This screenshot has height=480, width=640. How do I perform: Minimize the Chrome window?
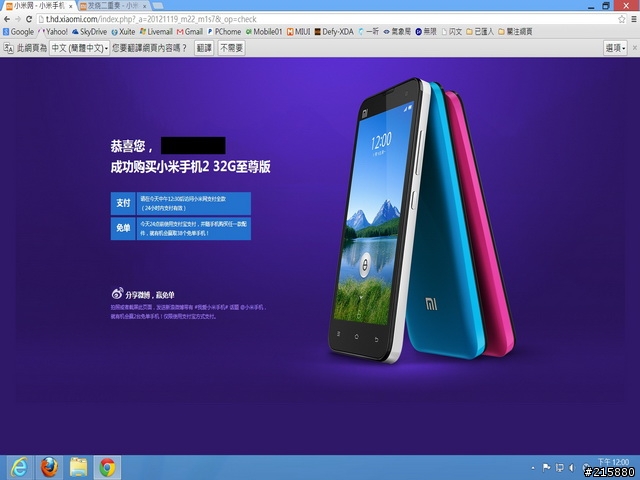pos(591,6)
